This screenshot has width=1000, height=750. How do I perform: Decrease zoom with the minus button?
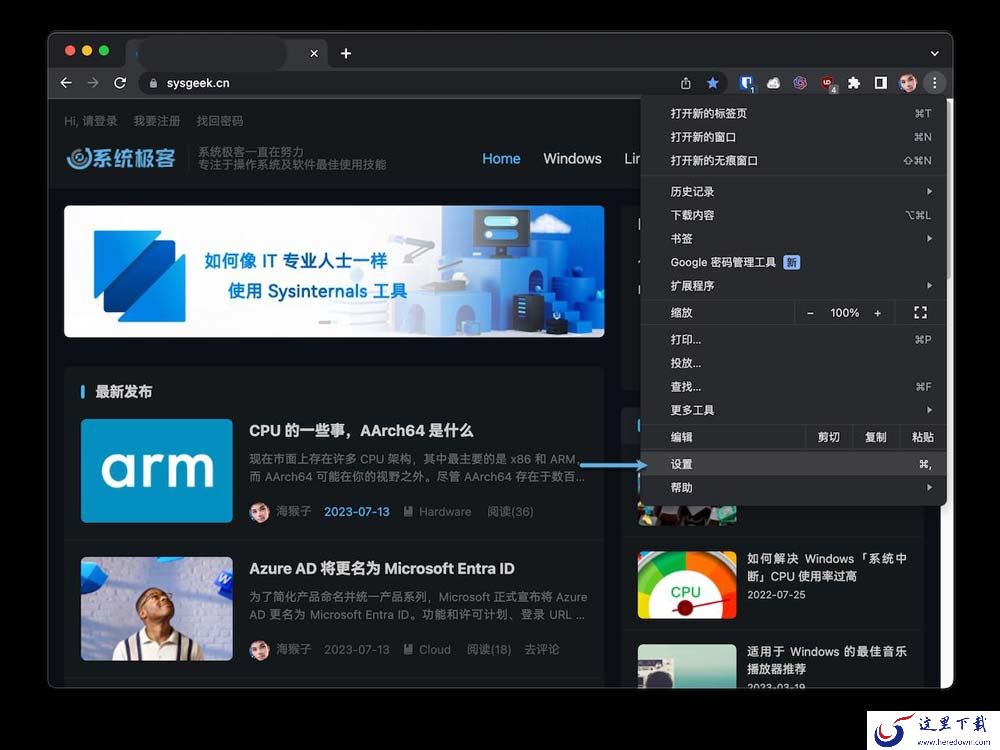[810, 313]
